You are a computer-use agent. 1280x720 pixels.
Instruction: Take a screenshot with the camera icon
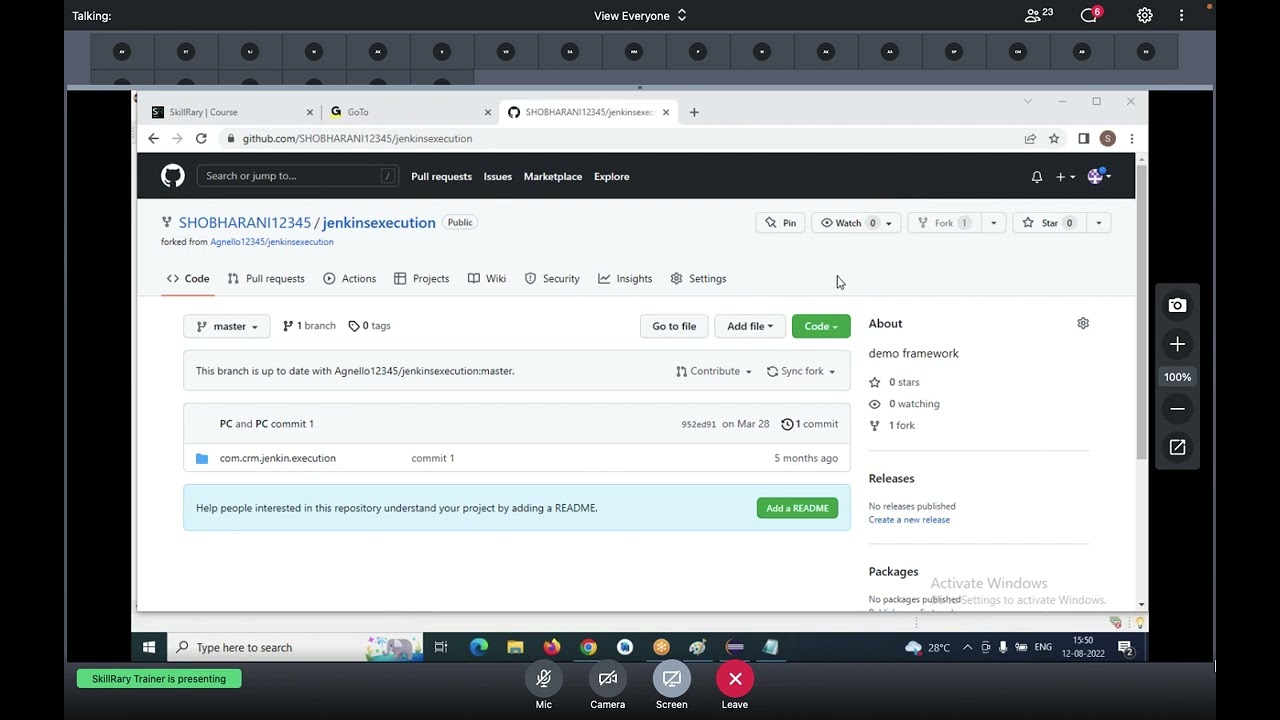pos(1177,305)
